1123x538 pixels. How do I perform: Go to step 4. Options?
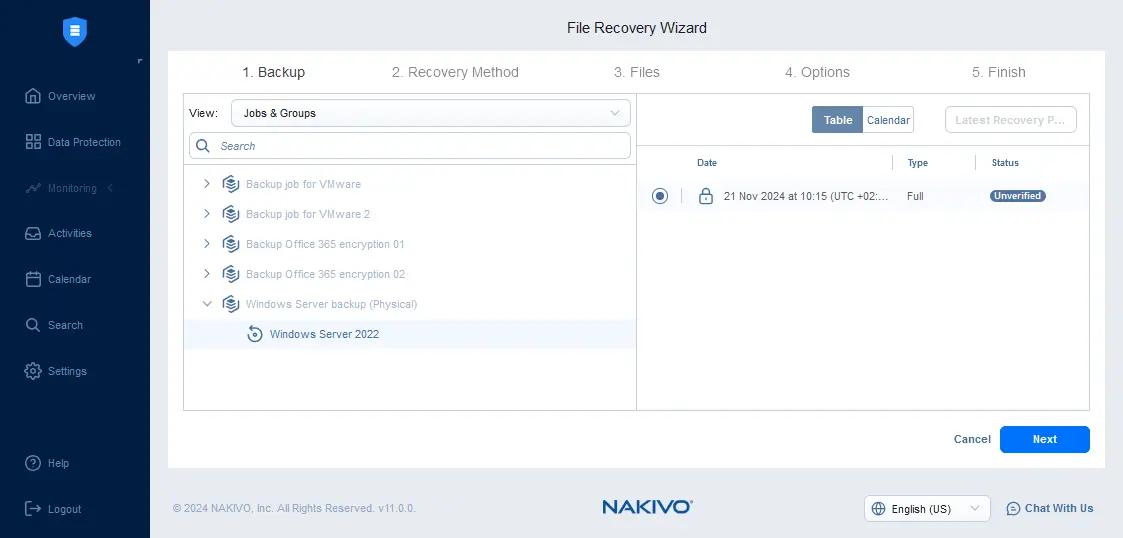click(817, 72)
